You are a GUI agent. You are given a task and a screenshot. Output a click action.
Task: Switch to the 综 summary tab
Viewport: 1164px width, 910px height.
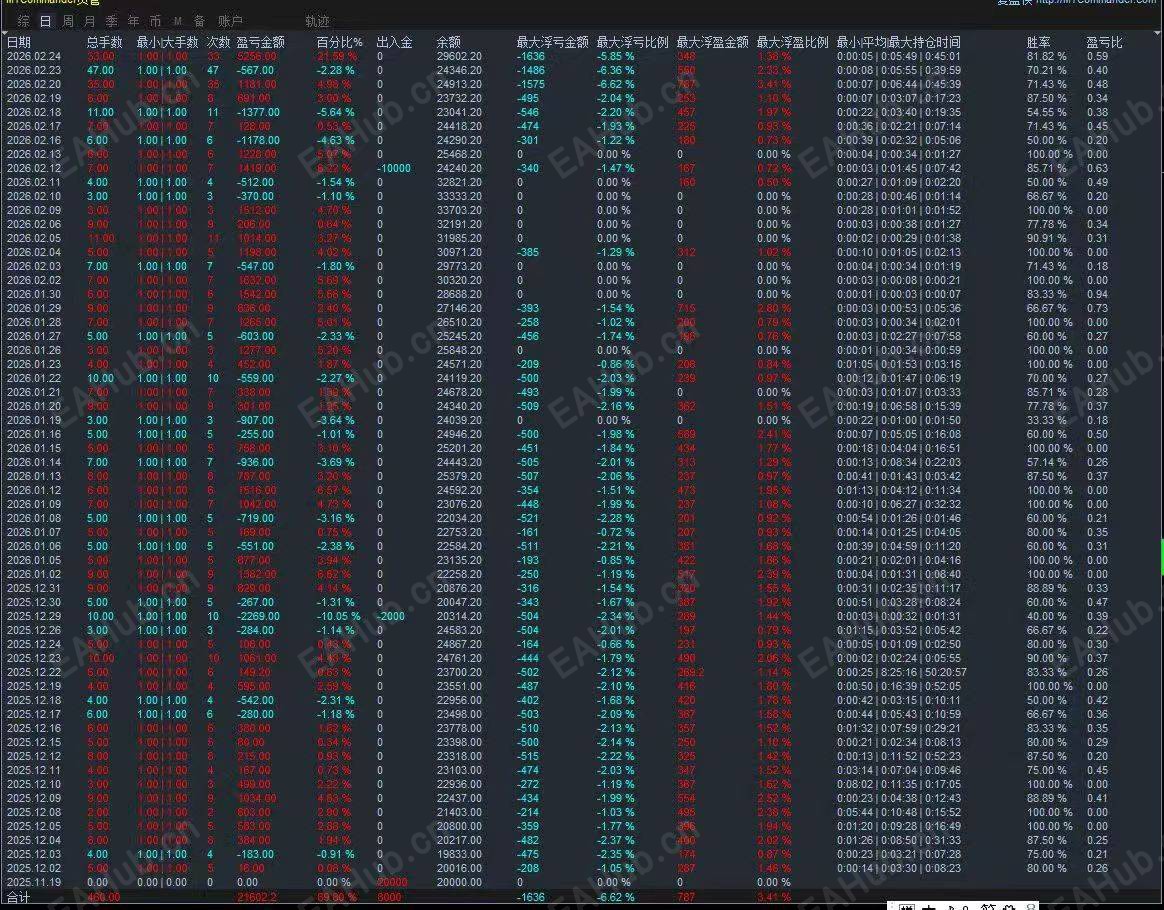(24, 22)
